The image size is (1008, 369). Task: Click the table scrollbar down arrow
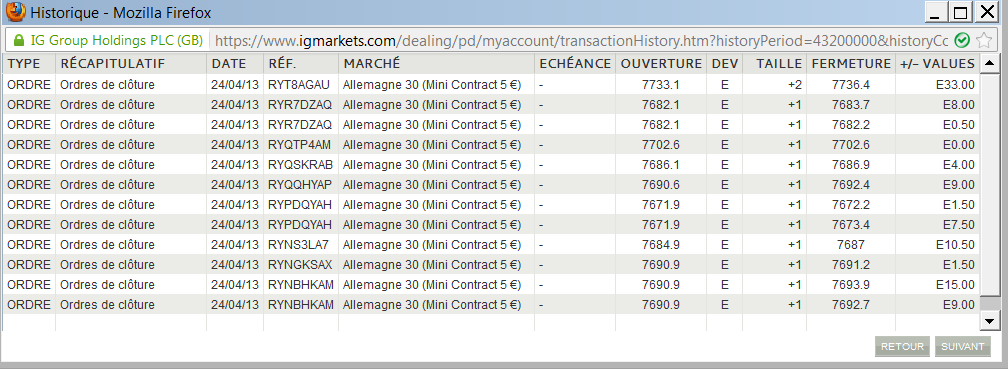(x=989, y=320)
